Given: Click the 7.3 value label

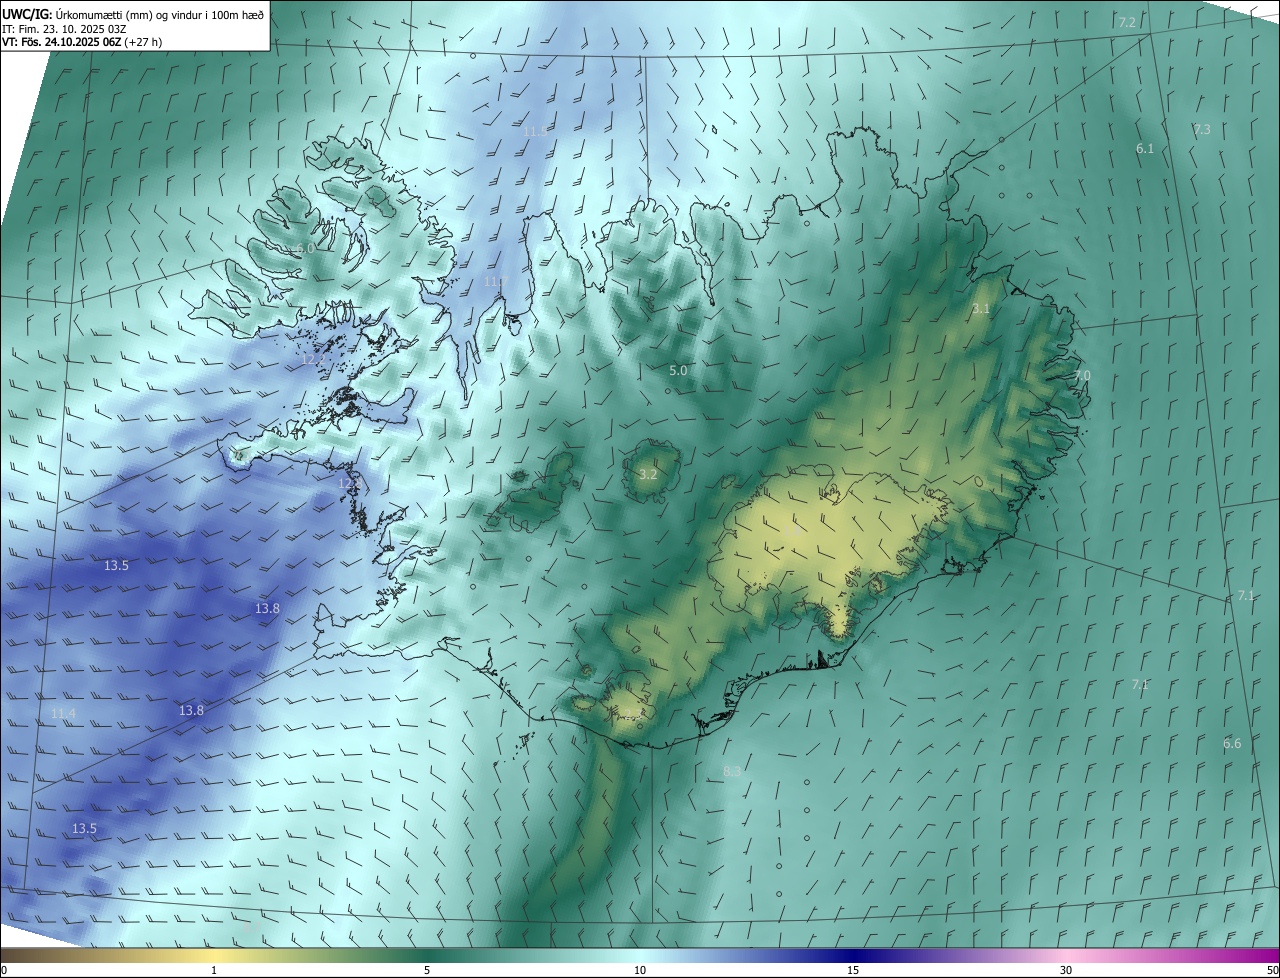Looking at the screenshot, I should point(1202,130).
